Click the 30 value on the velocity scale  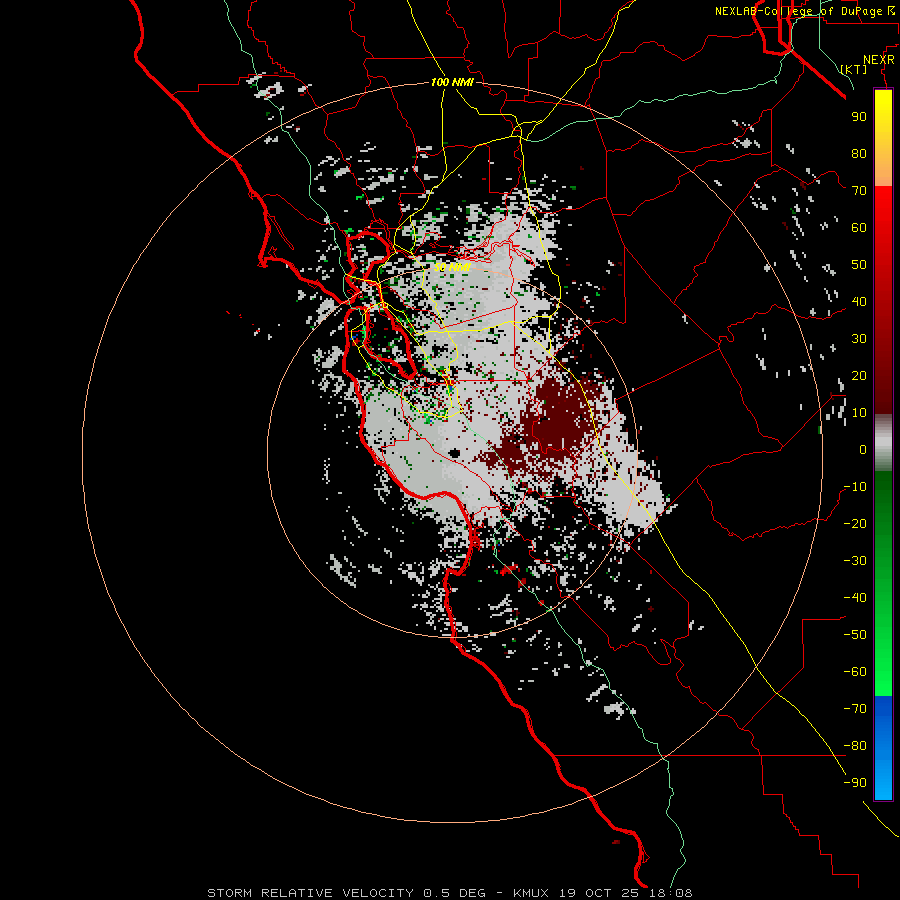pyautogui.click(x=859, y=339)
